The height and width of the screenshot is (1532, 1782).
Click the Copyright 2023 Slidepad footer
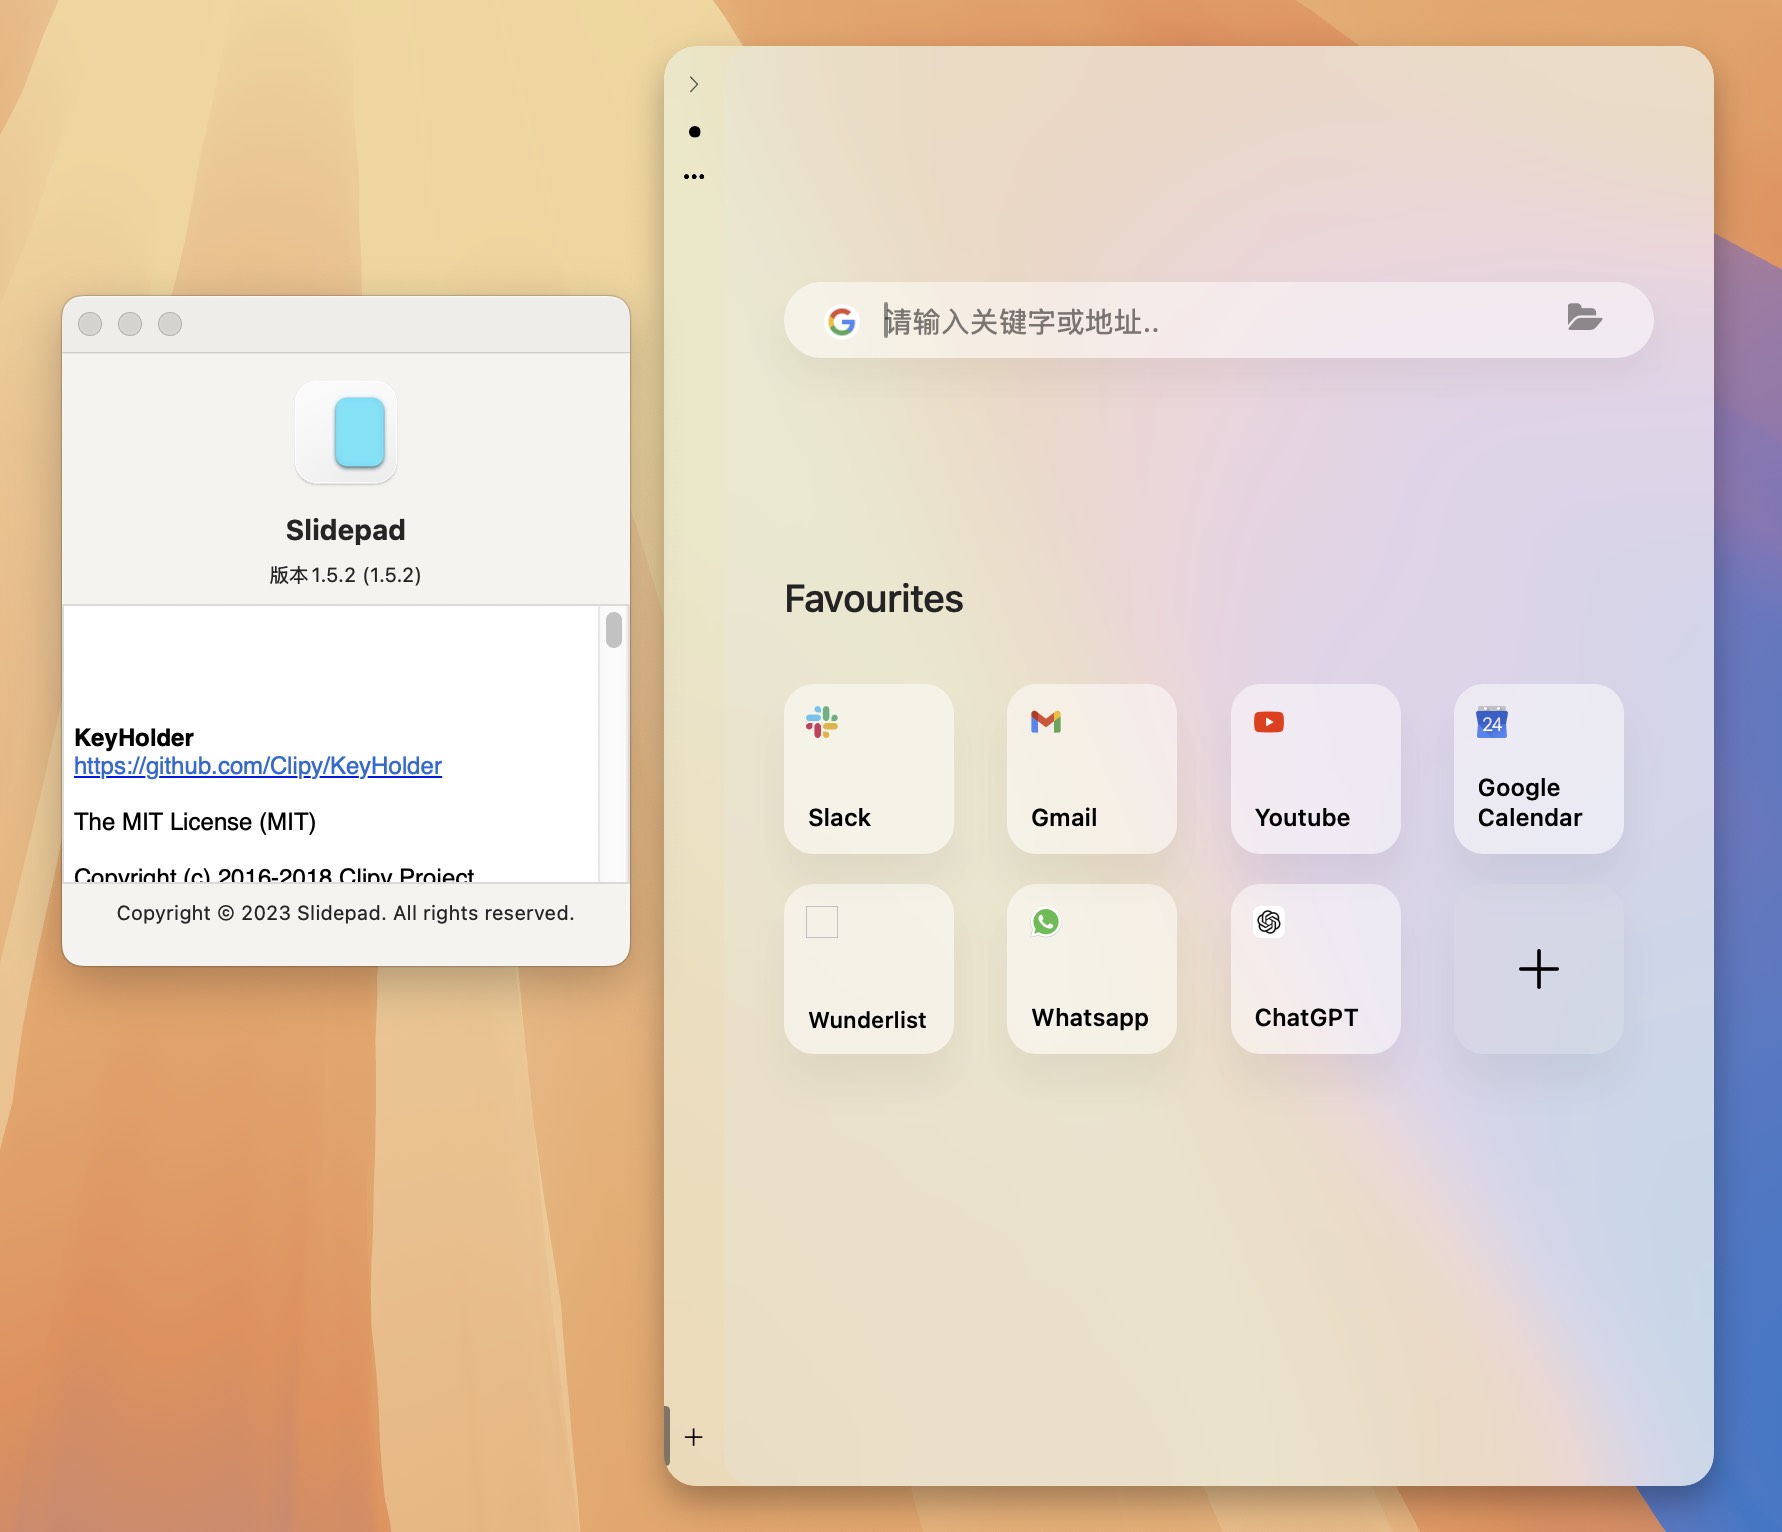[346, 913]
